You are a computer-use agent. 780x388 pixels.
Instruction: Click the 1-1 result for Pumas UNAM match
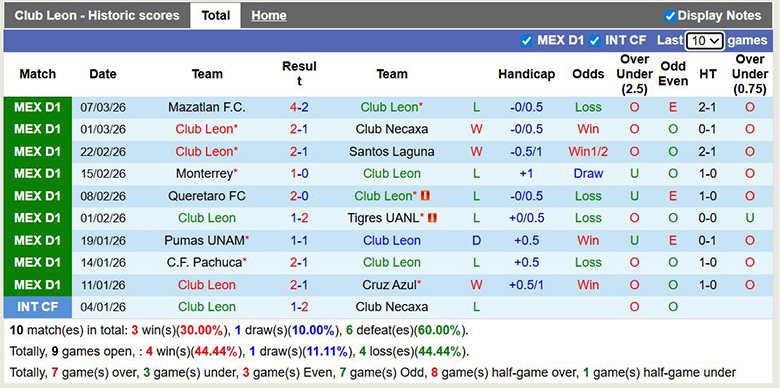click(299, 240)
